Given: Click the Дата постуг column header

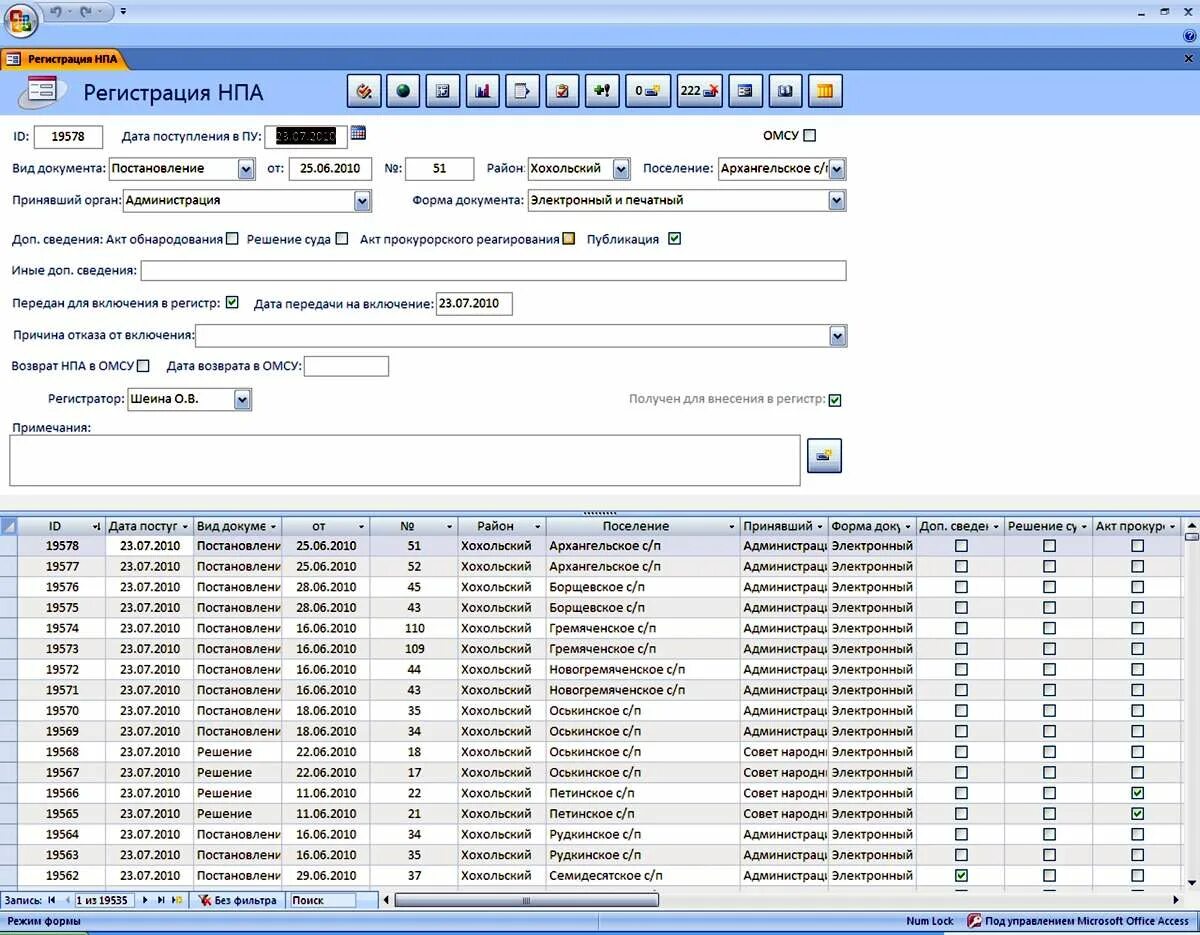Looking at the screenshot, I should pos(149,526).
